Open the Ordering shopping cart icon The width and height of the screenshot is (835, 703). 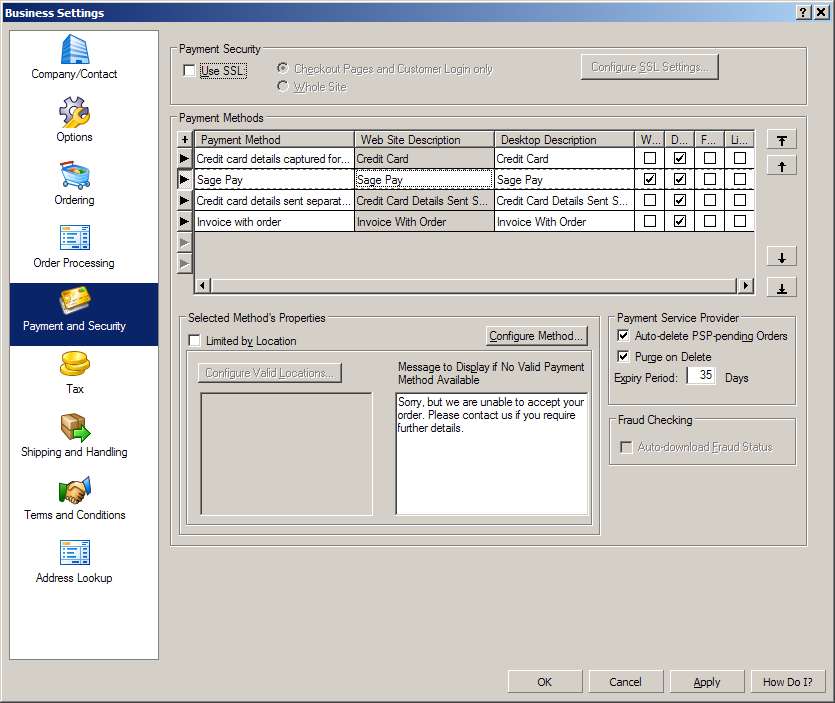(74, 175)
